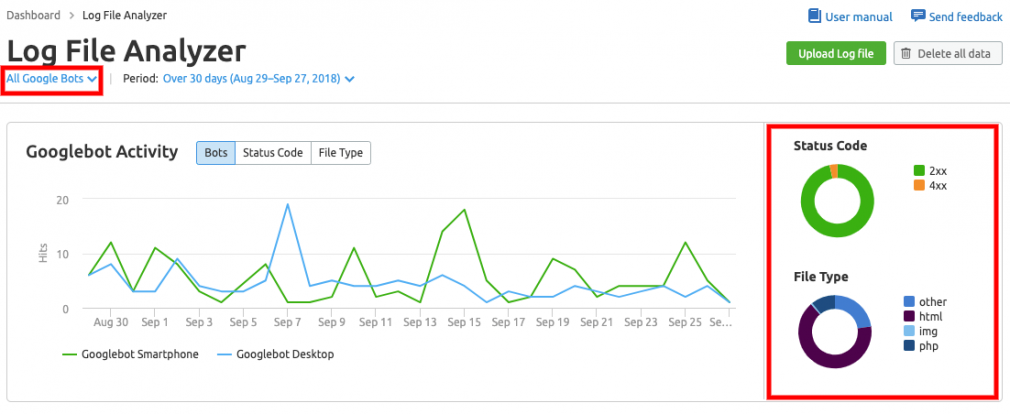Image resolution: width=1010 pixels, height=414 pixels.
Task: Click the Upload Log file button
Action: [836, 53]
